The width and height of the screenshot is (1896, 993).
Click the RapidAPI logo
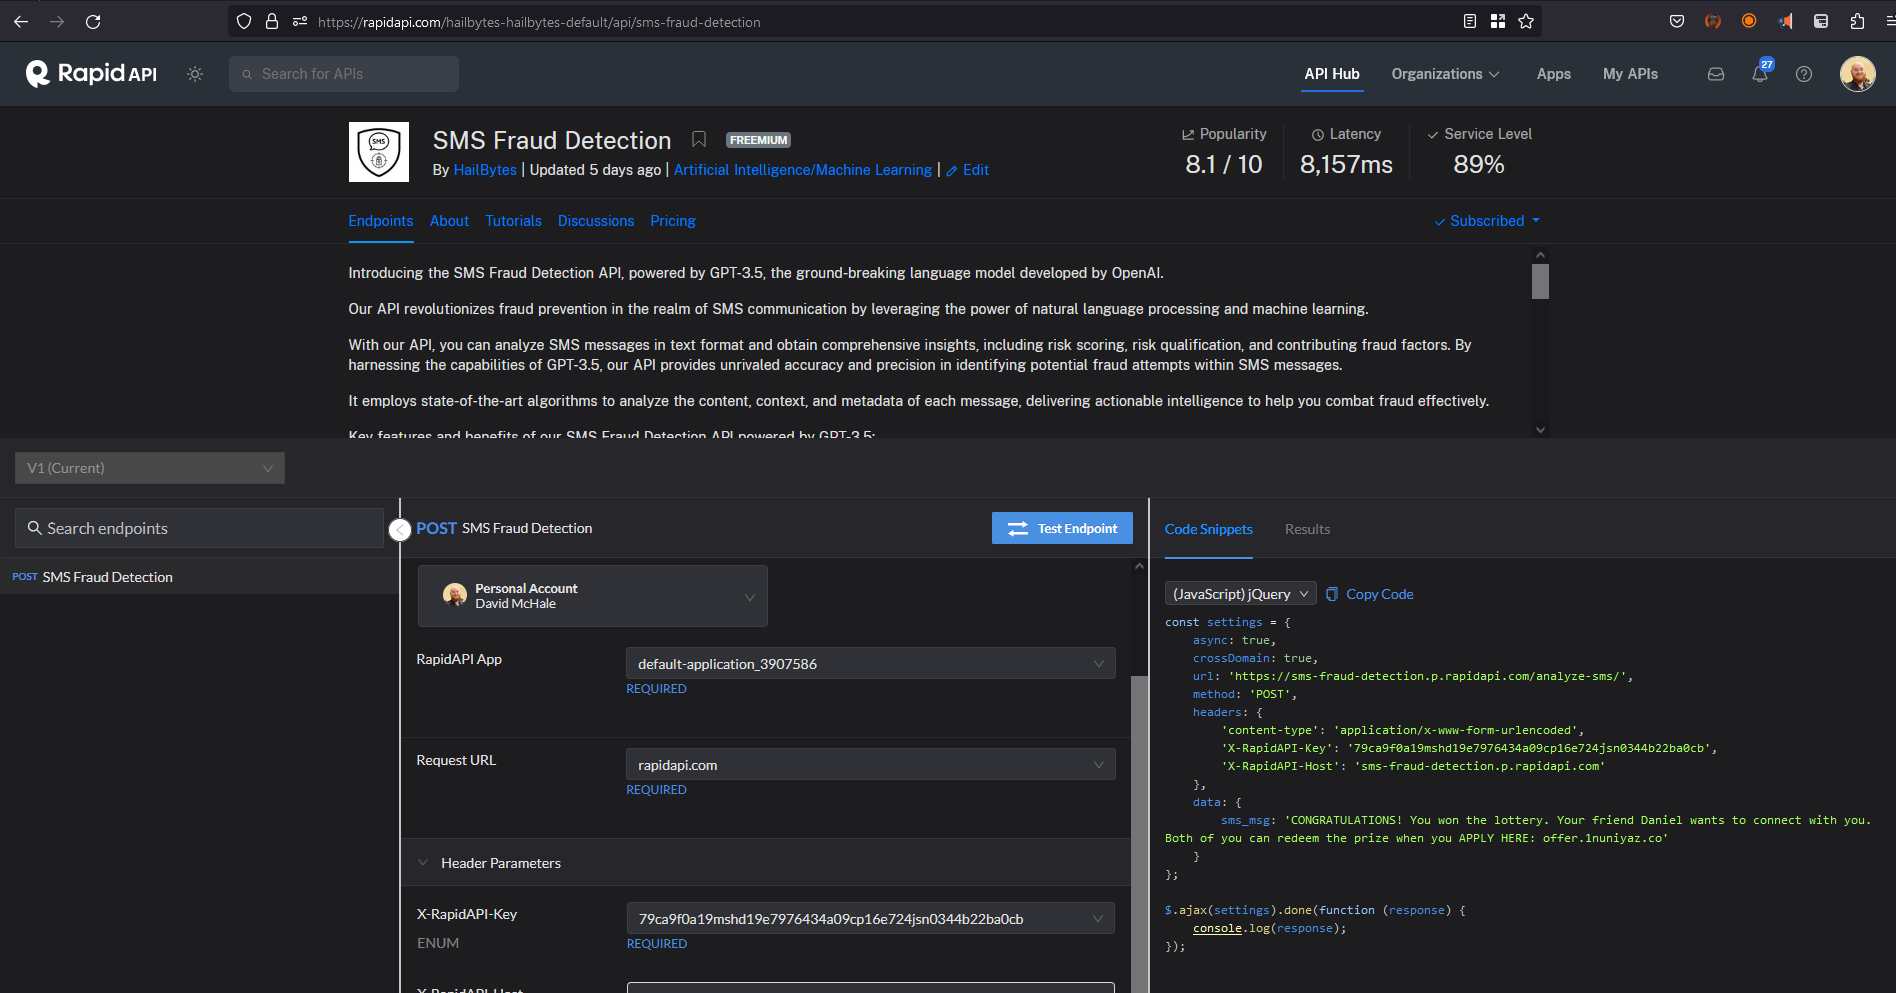click(x=91, y=73)
